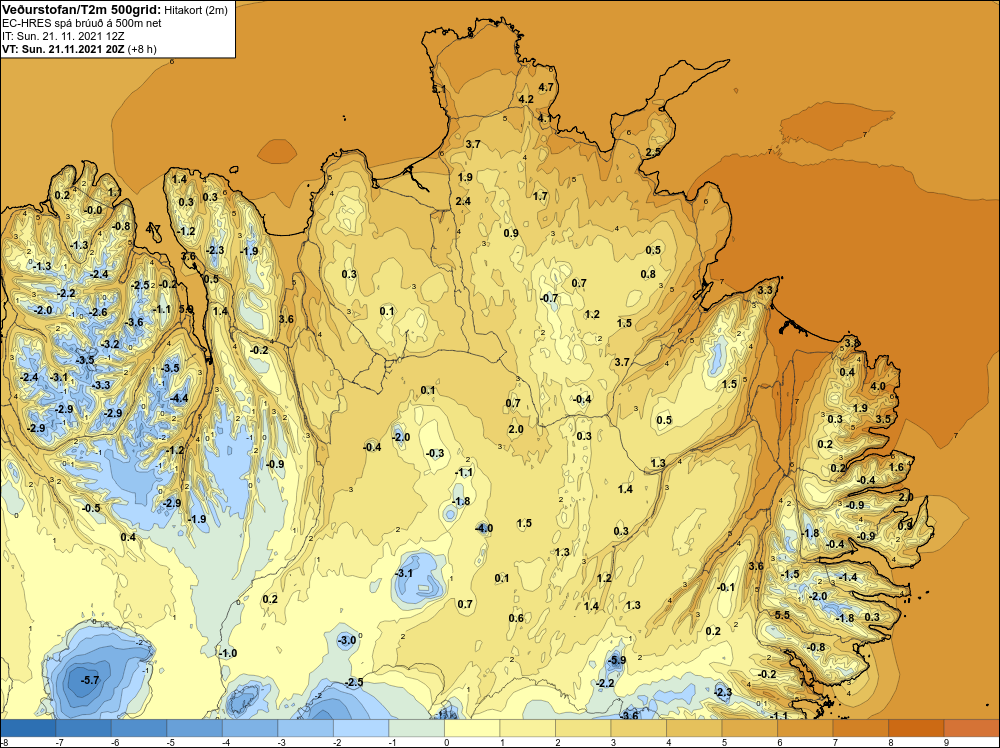Image resolution: width=1000 pixels, height=748 pixels.
Task: Click the '4.0' temperature value
Action: [x=878, y=386]
